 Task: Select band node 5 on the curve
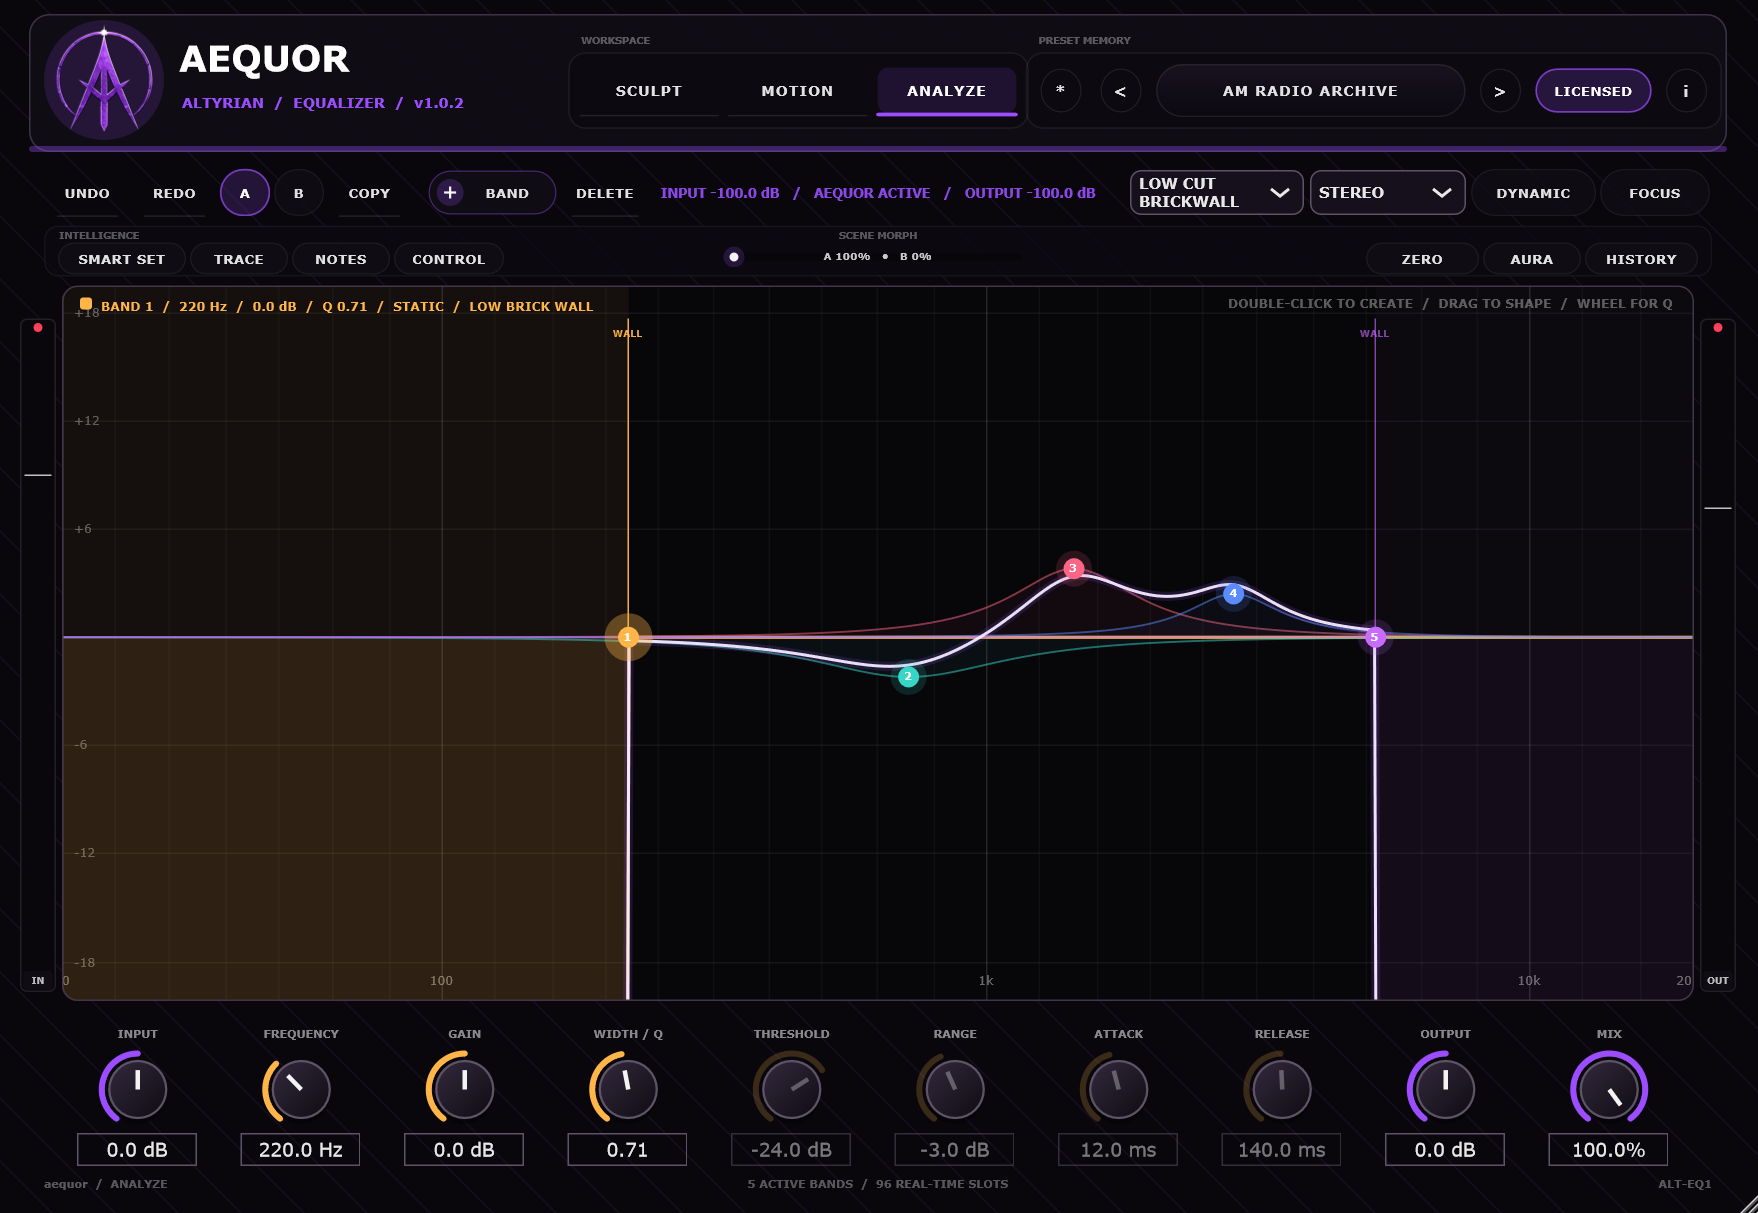[x=1375, y=637]
